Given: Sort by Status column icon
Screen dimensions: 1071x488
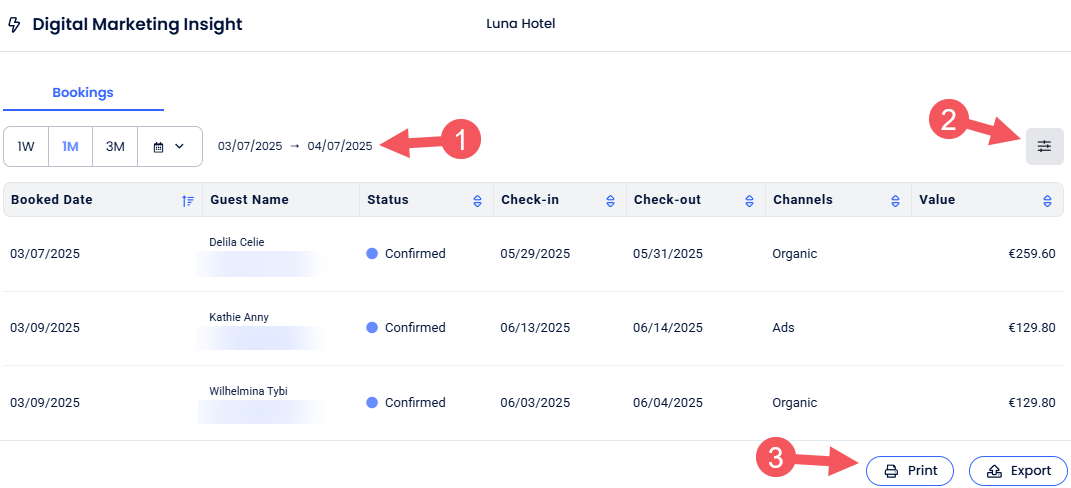Looking at the screenshot, I should point(477,200).
